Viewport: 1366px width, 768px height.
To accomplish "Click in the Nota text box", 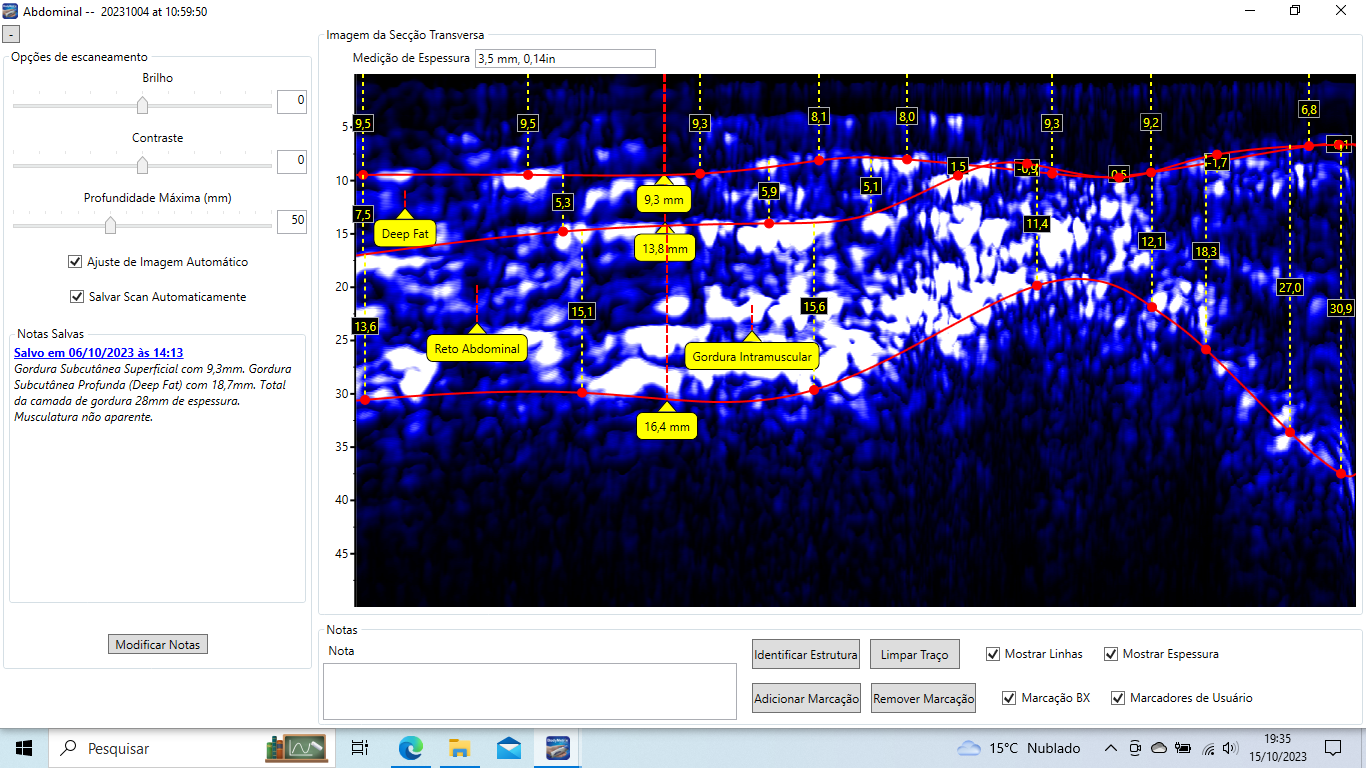I will 529,690.
